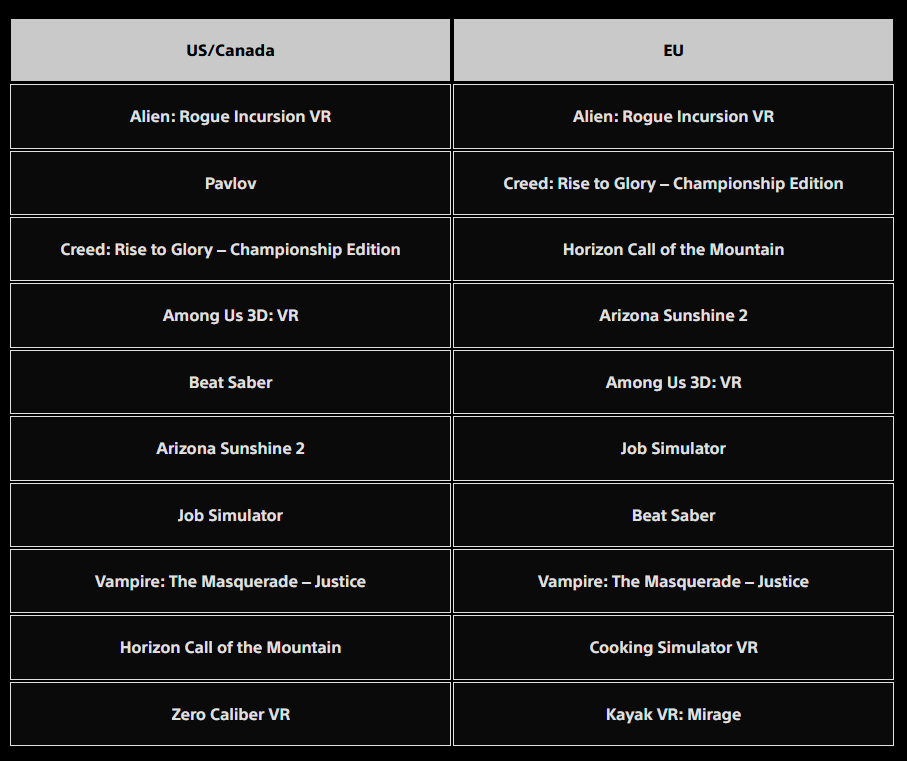The height and width of the screenshot is (761, 907).
Task: Click the Kayak VR: Mirage cell
Action: [x=673, y=714]
